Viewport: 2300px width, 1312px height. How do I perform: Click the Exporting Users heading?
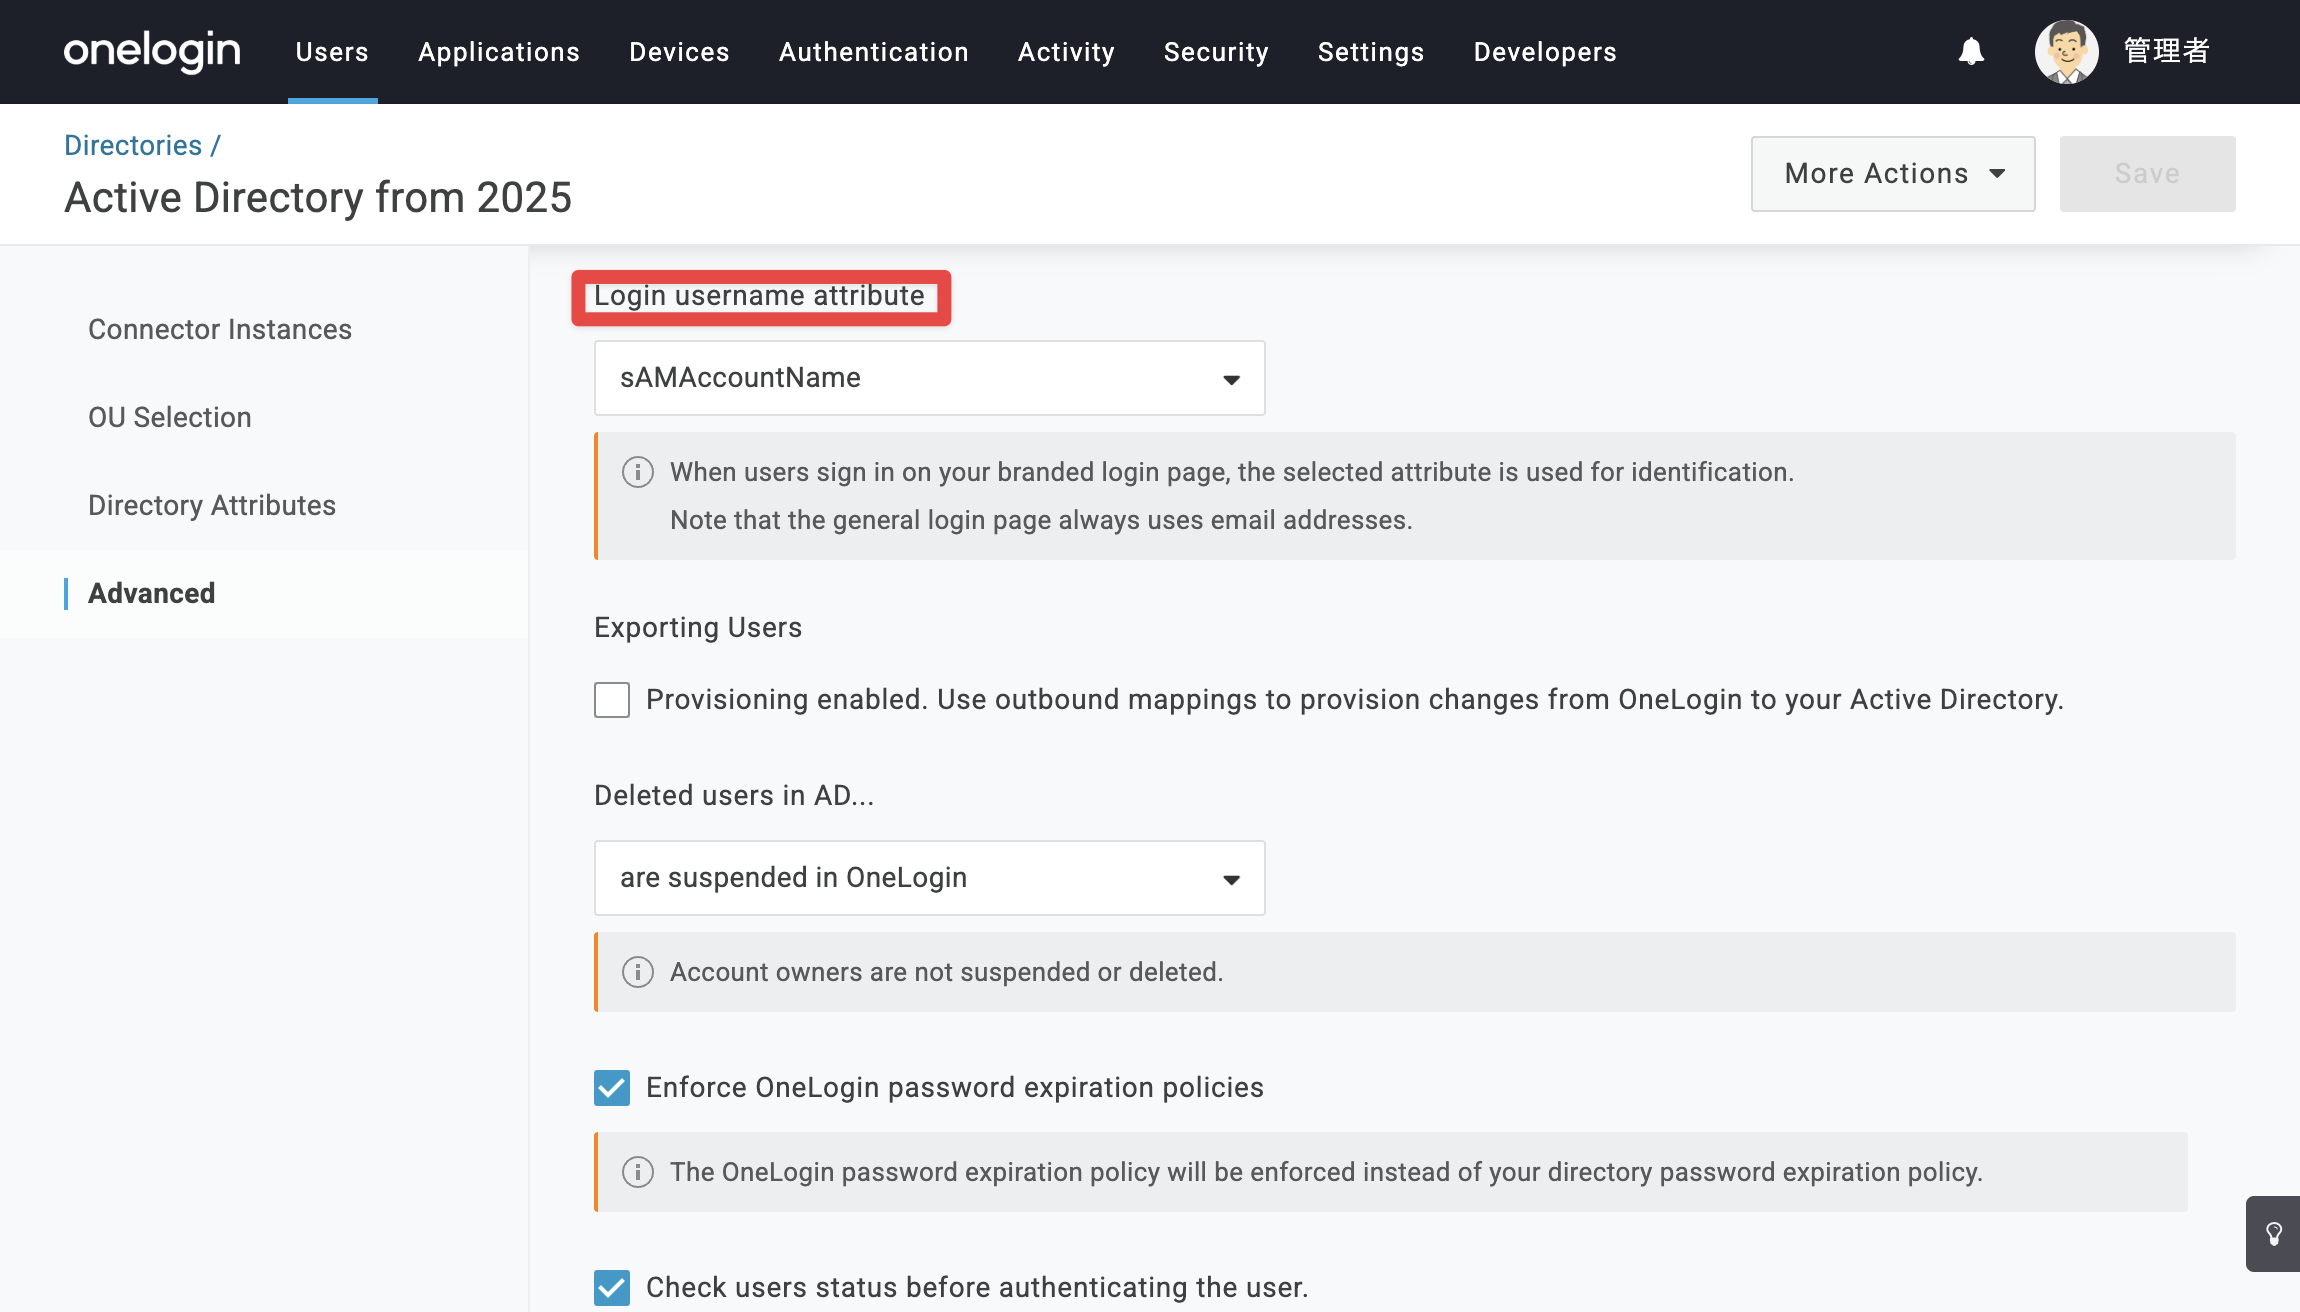coord(698,628)
